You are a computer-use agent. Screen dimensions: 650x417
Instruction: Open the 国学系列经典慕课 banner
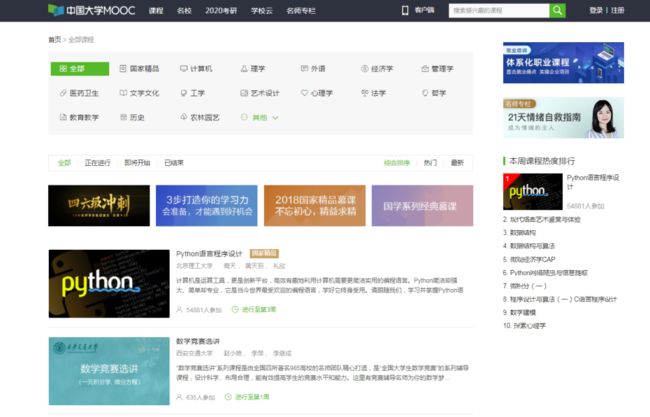422,206
